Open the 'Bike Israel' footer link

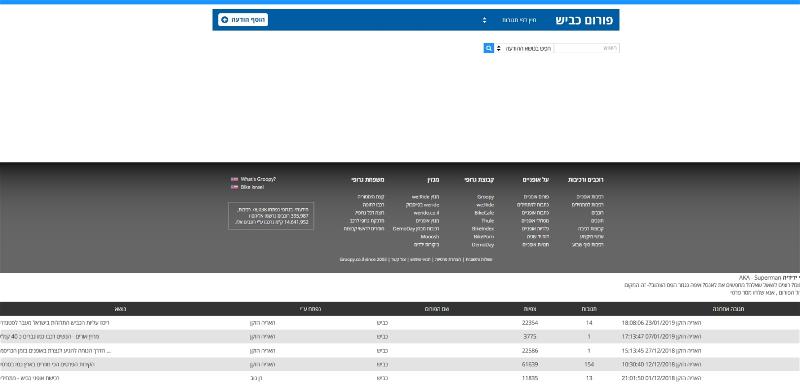point(252,187)
